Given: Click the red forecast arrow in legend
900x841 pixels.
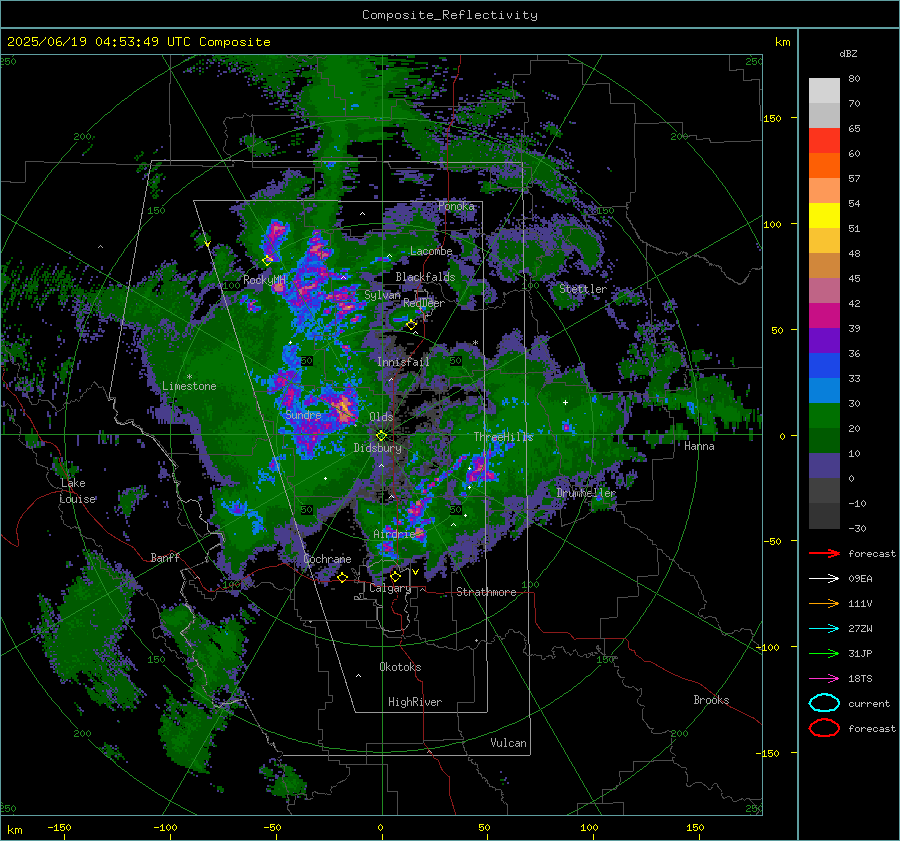Looking at the screenshot, I should (x=824, y=553).
